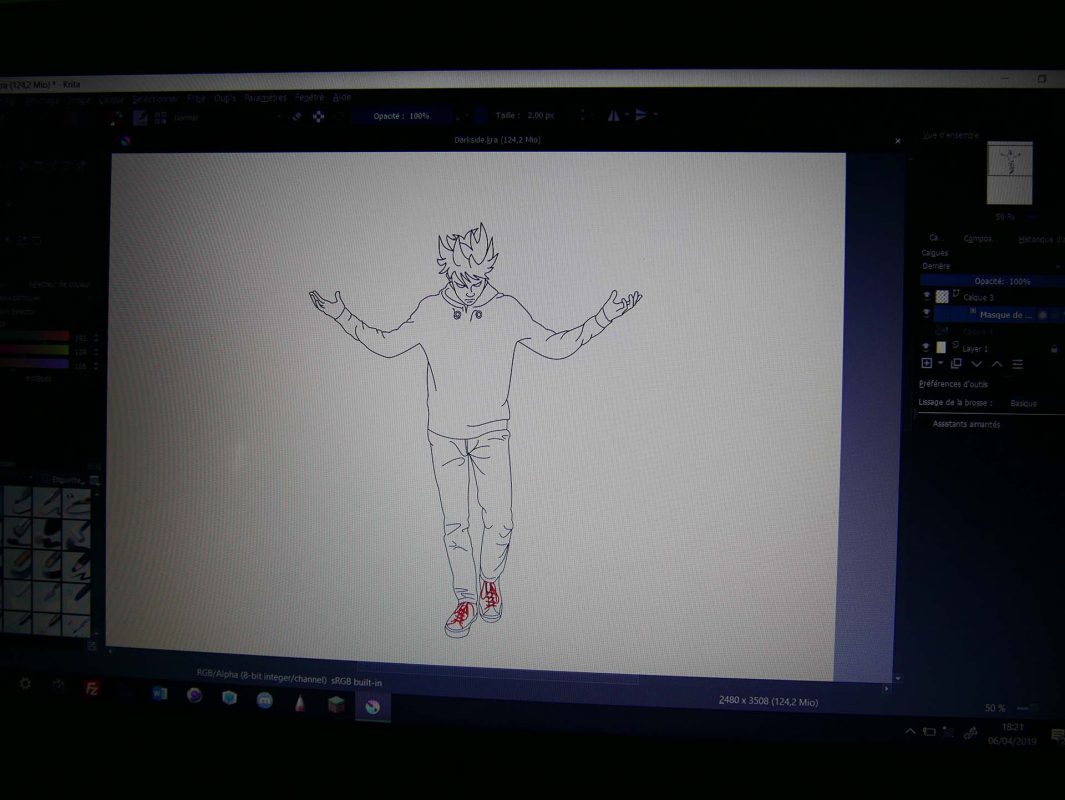Open the Basique brush smoothing dropdown
The width and height of the screenshot is (1065, 800).
click(x=1030, y=403)
